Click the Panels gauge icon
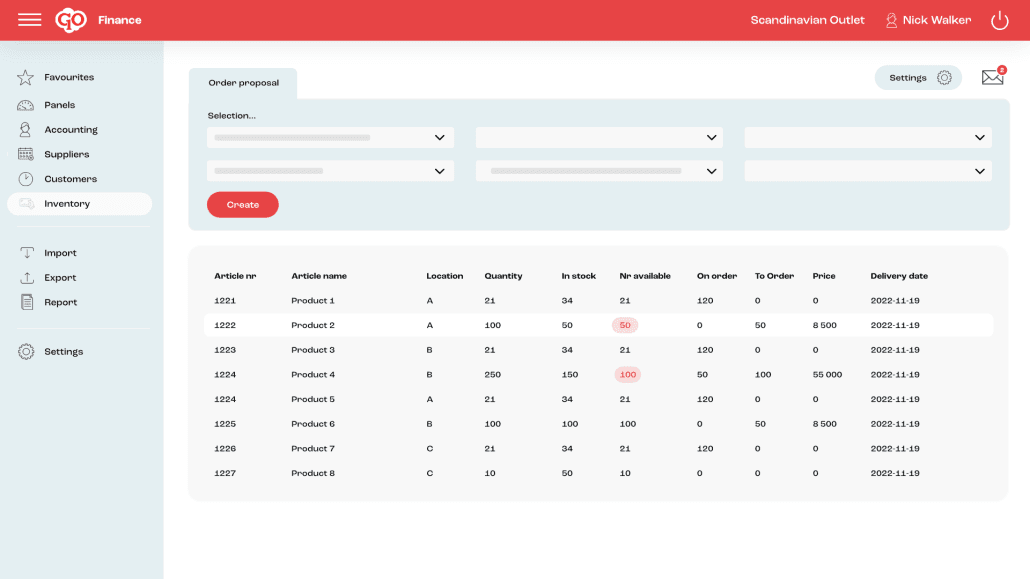The image size is (1030, 579). click(26, 105)
